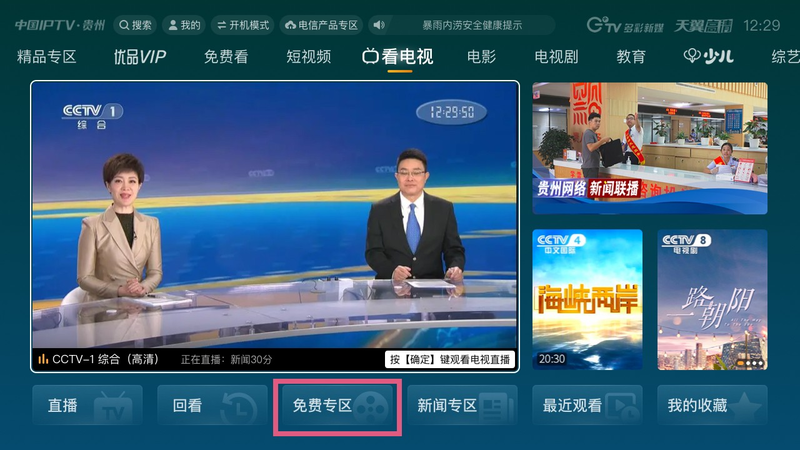800x450 pixels.
Task: Switch to 少儿 kids tab
Action: pos(709,57)
